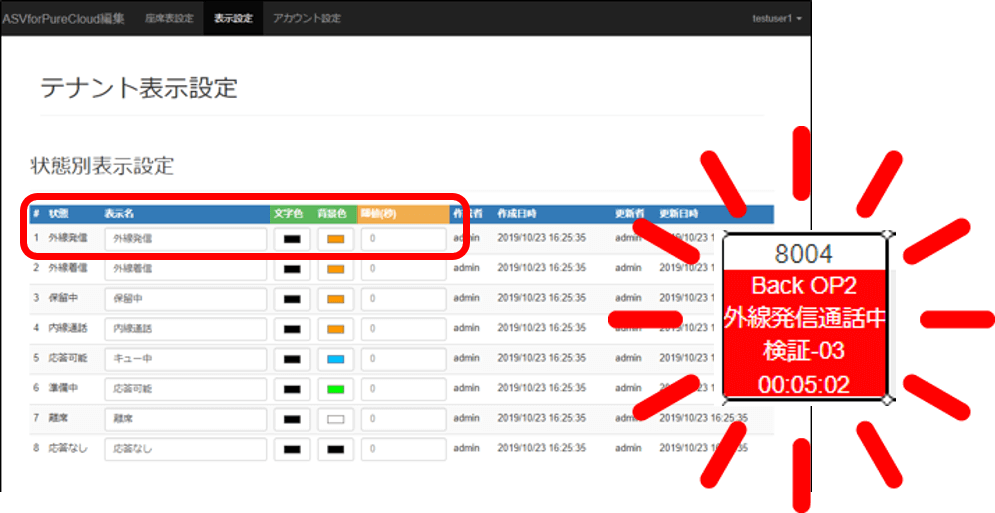Click the white background swatch for 離席

point(335,419)
